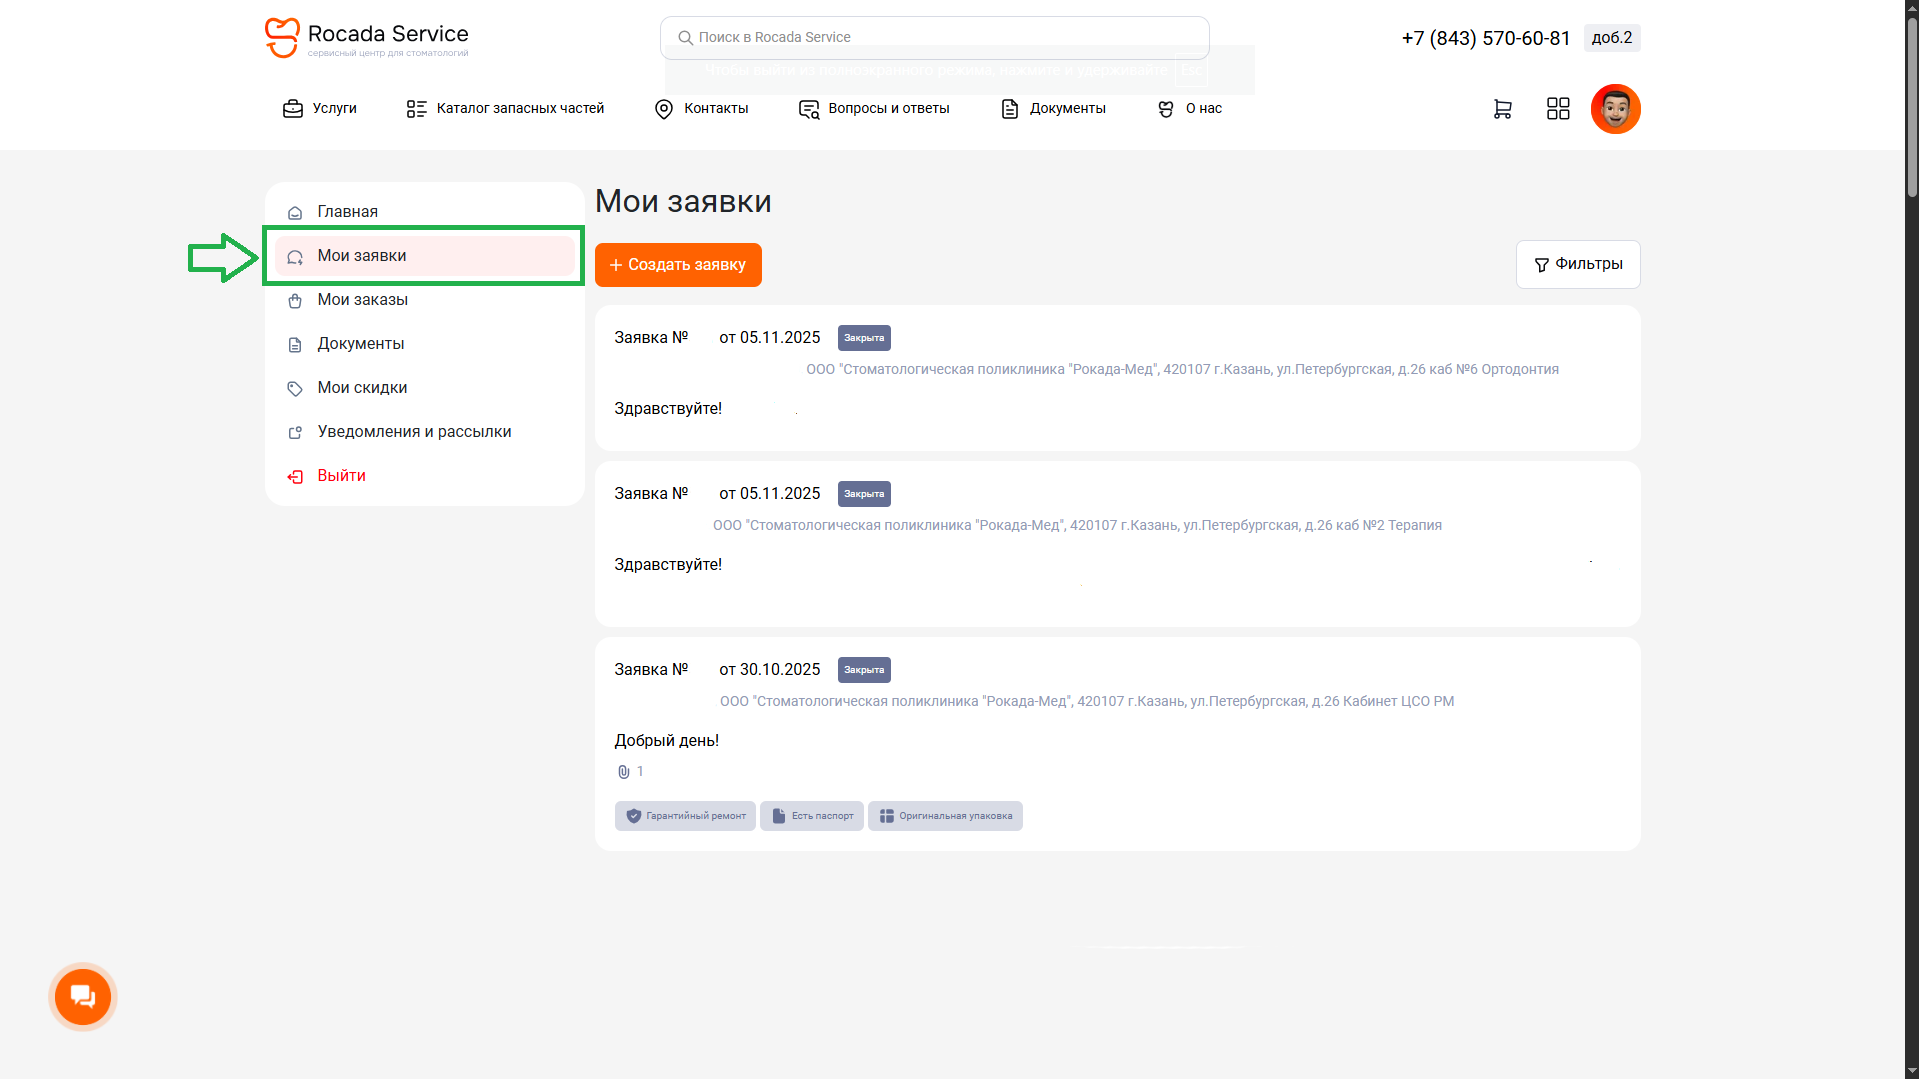Open the apps grid icon

click(1558, 109)
